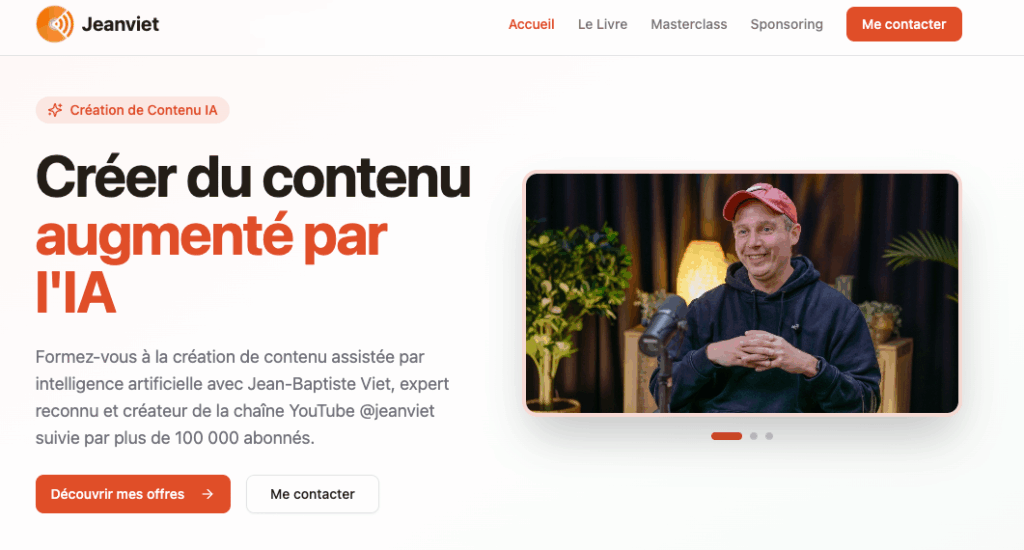Click the Jeanviet brand name text
This screenshot has height=550, width=1024.
click(x=120, y=24)
